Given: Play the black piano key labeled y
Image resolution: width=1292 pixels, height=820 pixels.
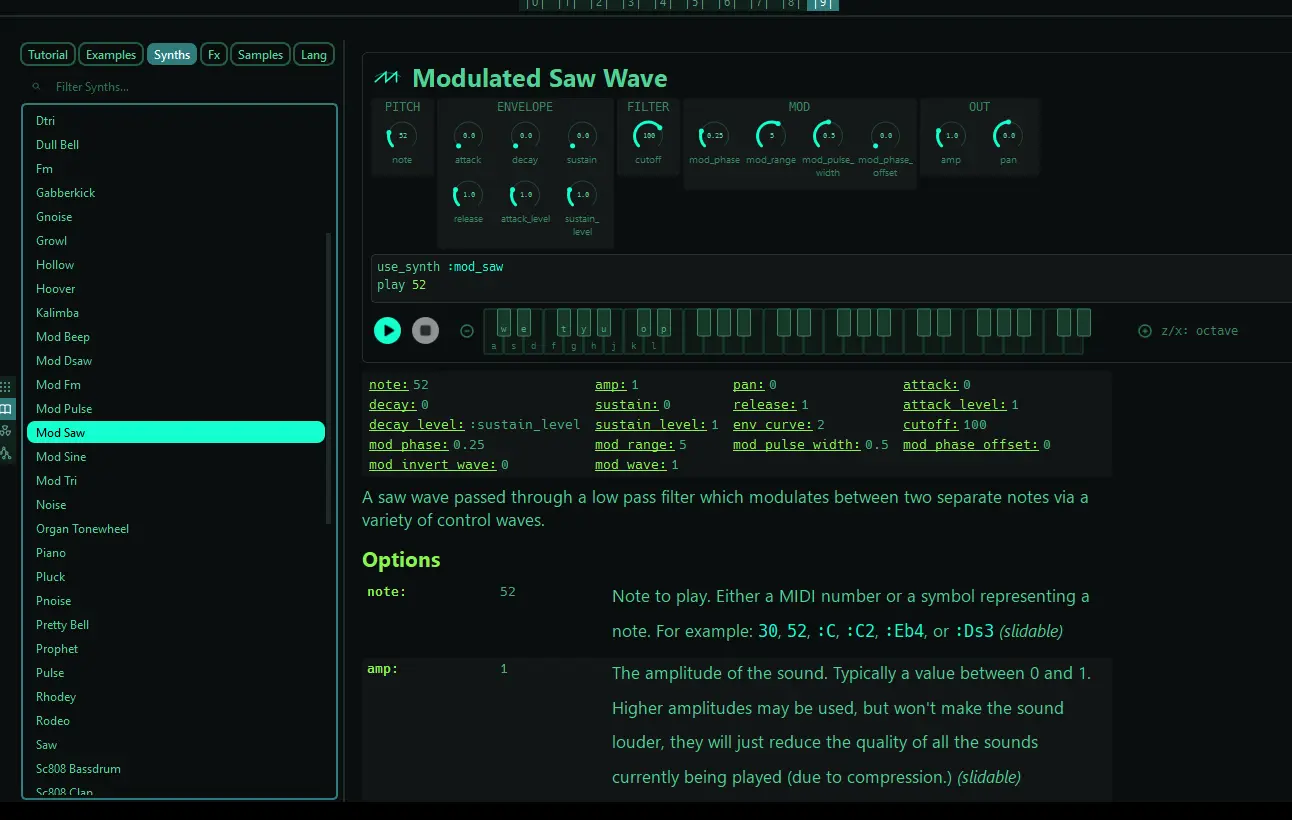Looking at the screenshot, I should click(x=584, y=322).
